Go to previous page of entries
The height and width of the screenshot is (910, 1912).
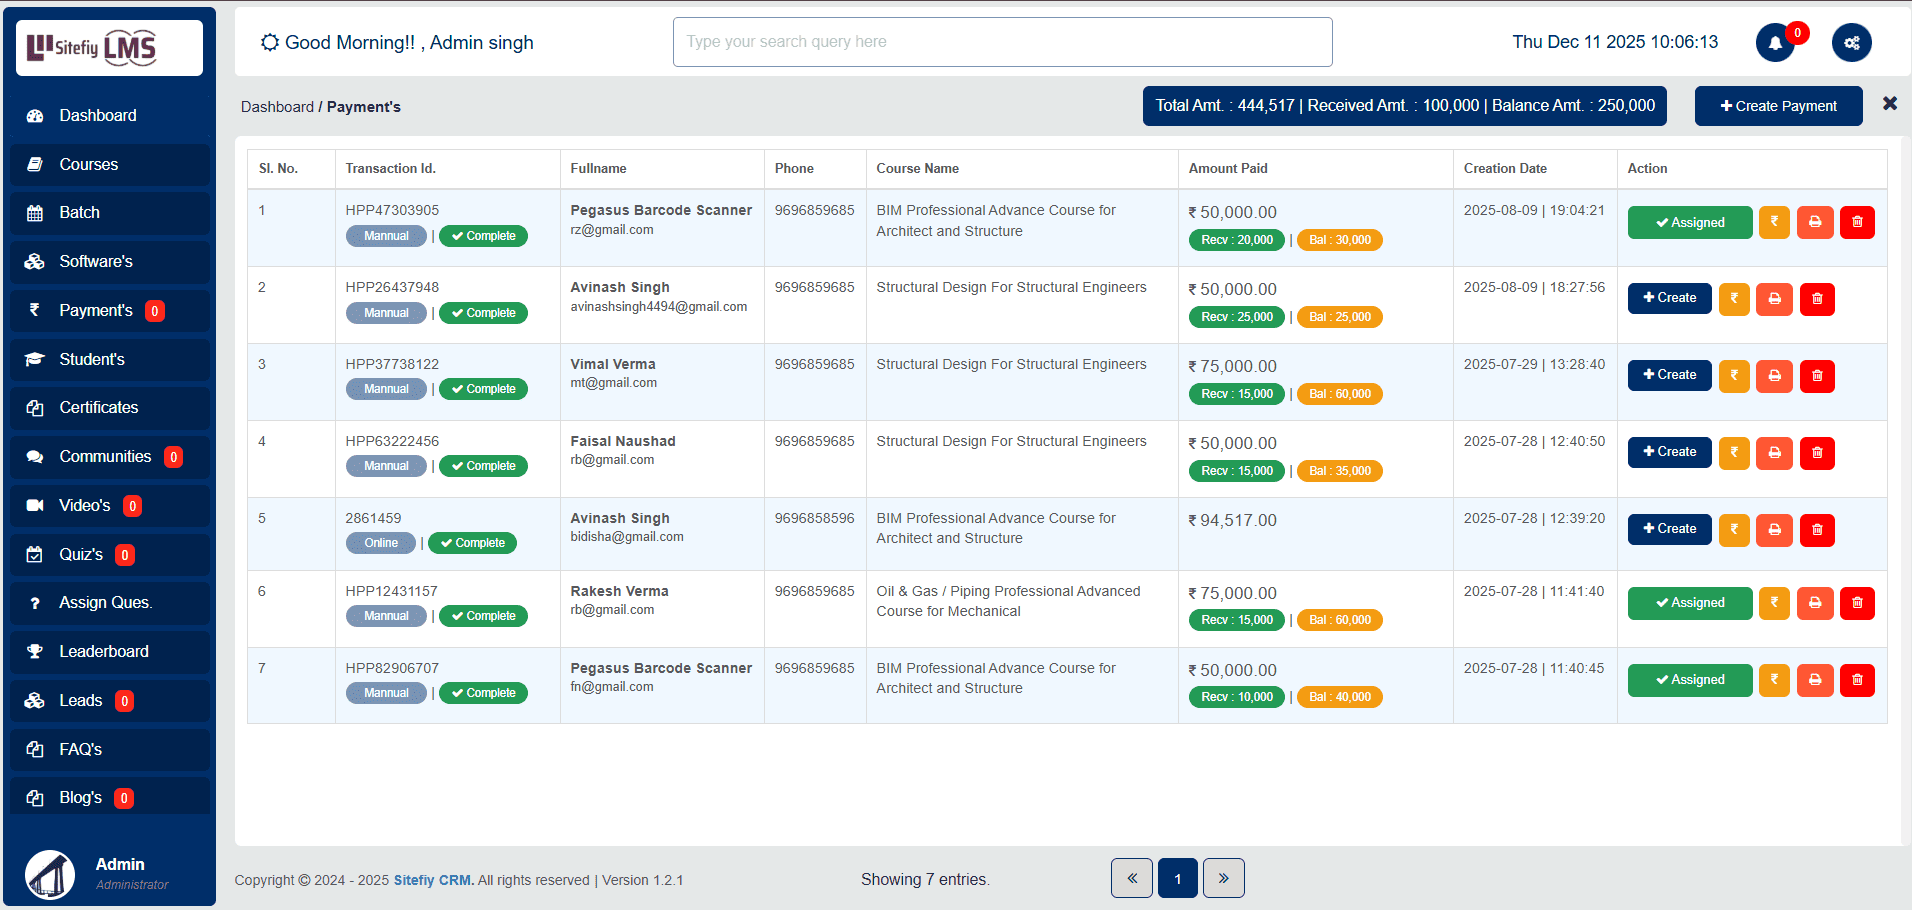(x=1132, y=878)
